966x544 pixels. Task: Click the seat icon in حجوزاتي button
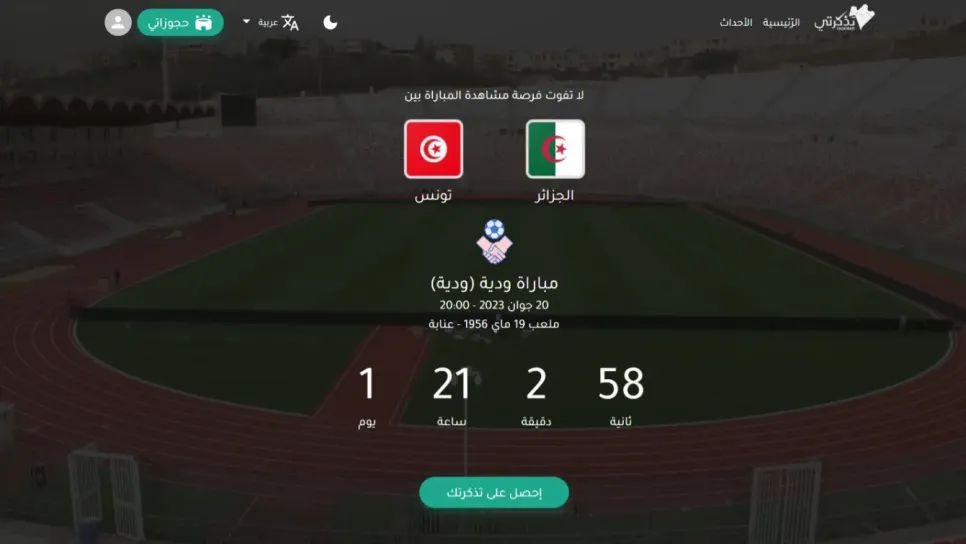[x=203, y=23]
